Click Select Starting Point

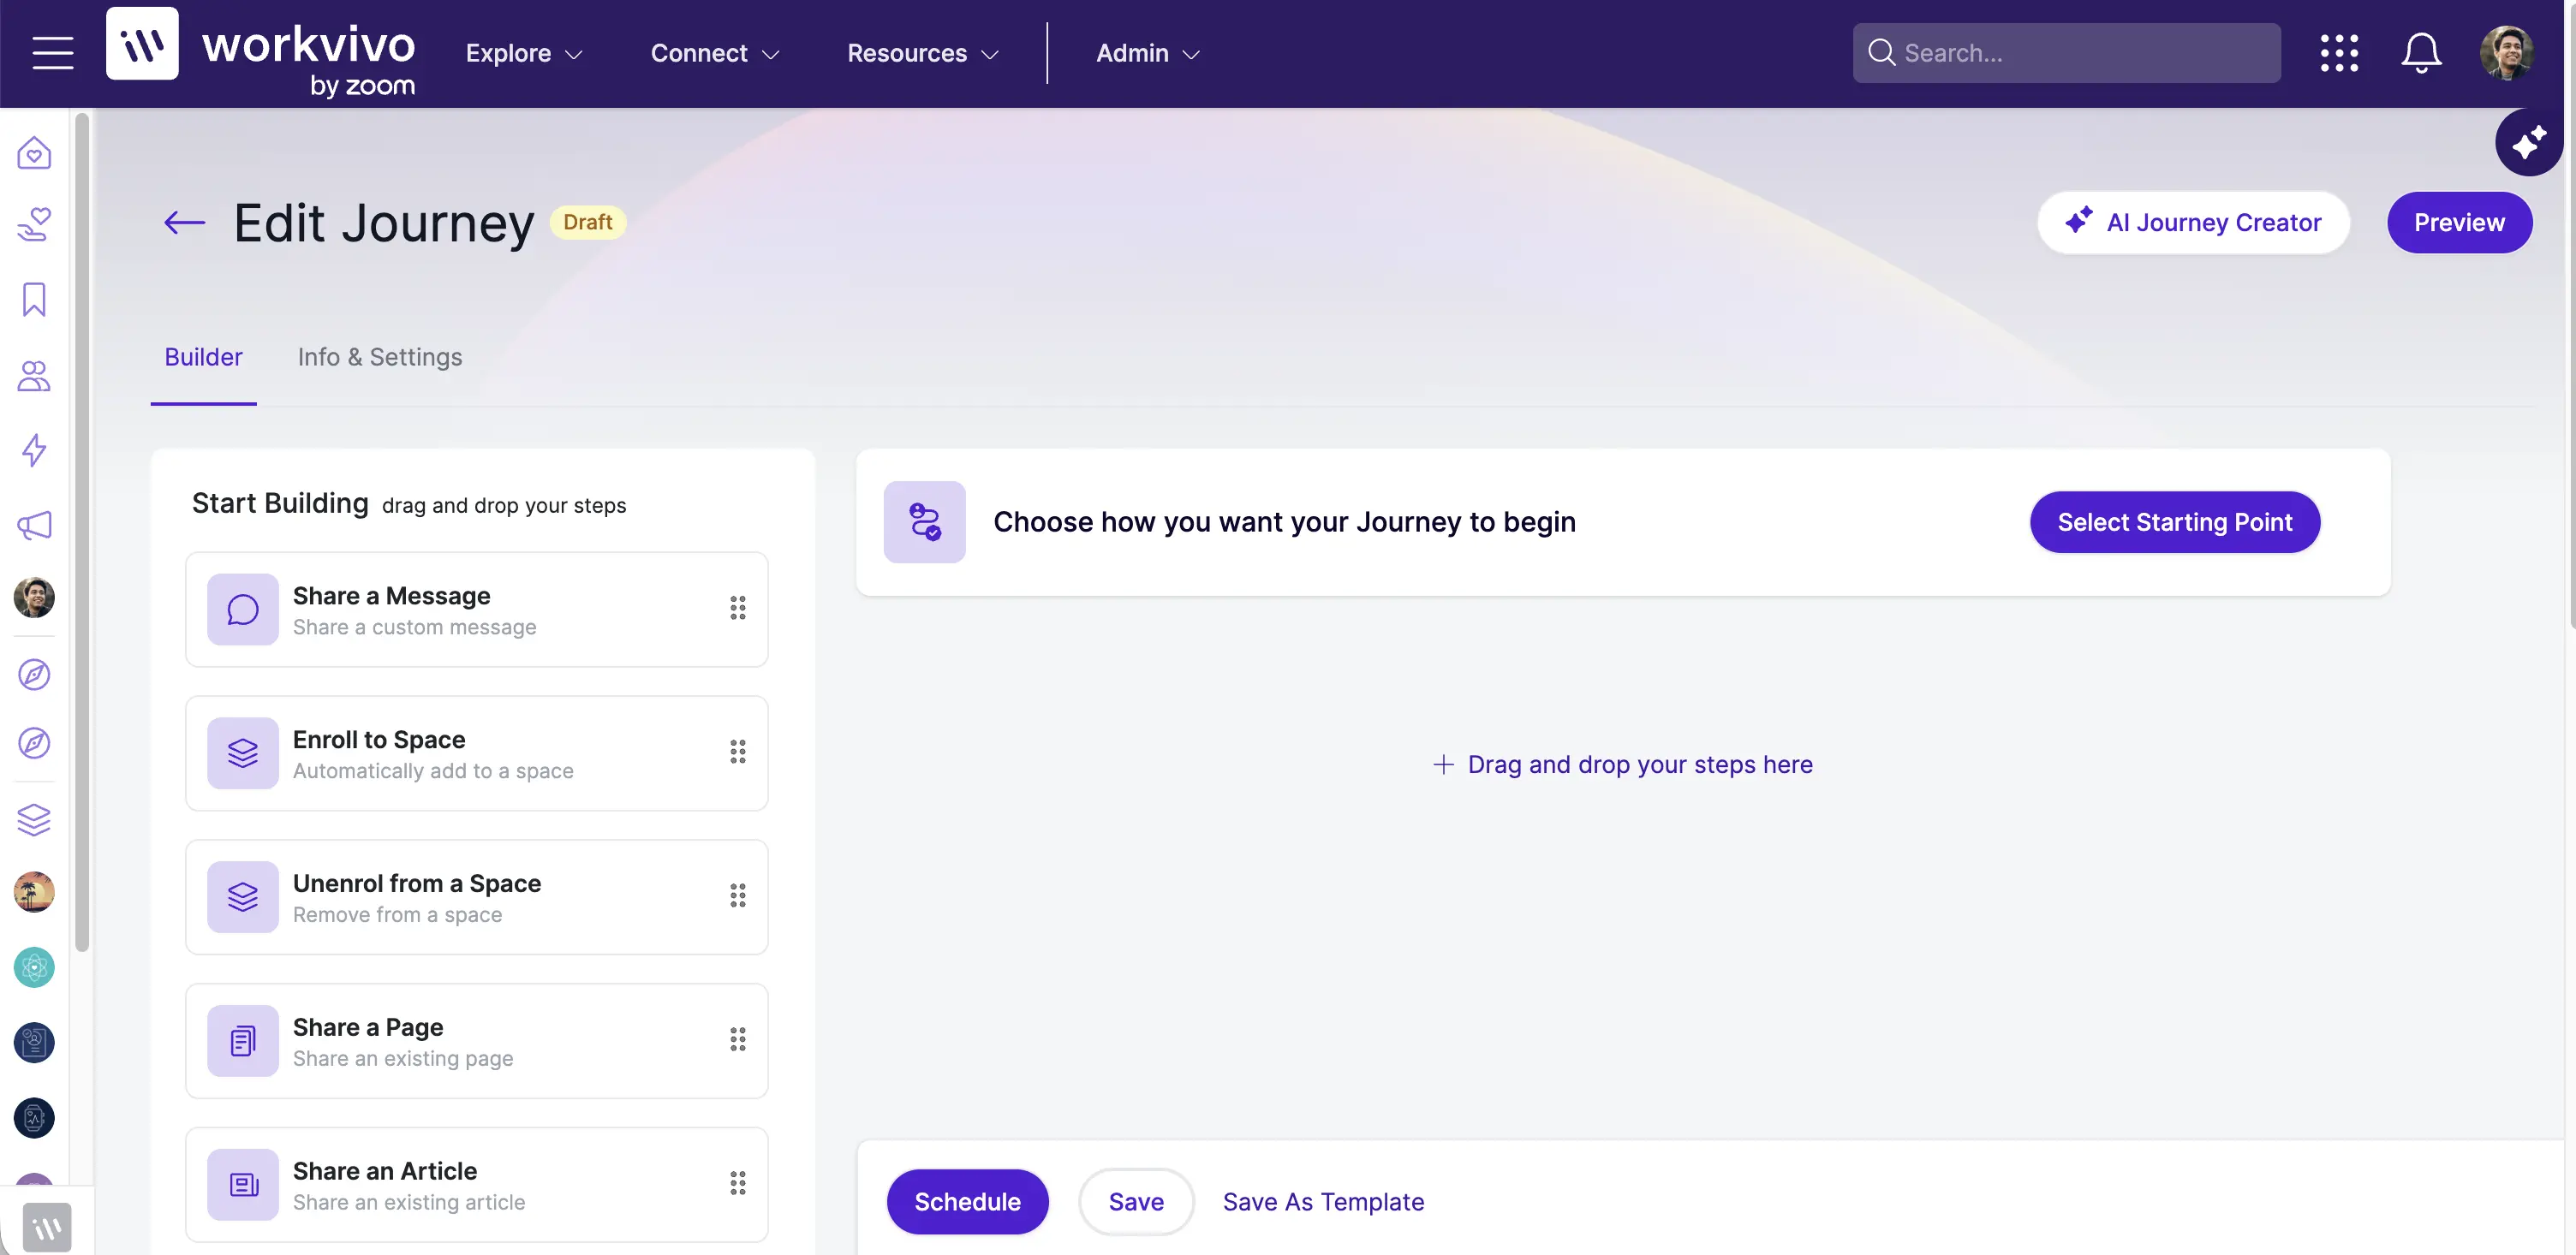2175,522
